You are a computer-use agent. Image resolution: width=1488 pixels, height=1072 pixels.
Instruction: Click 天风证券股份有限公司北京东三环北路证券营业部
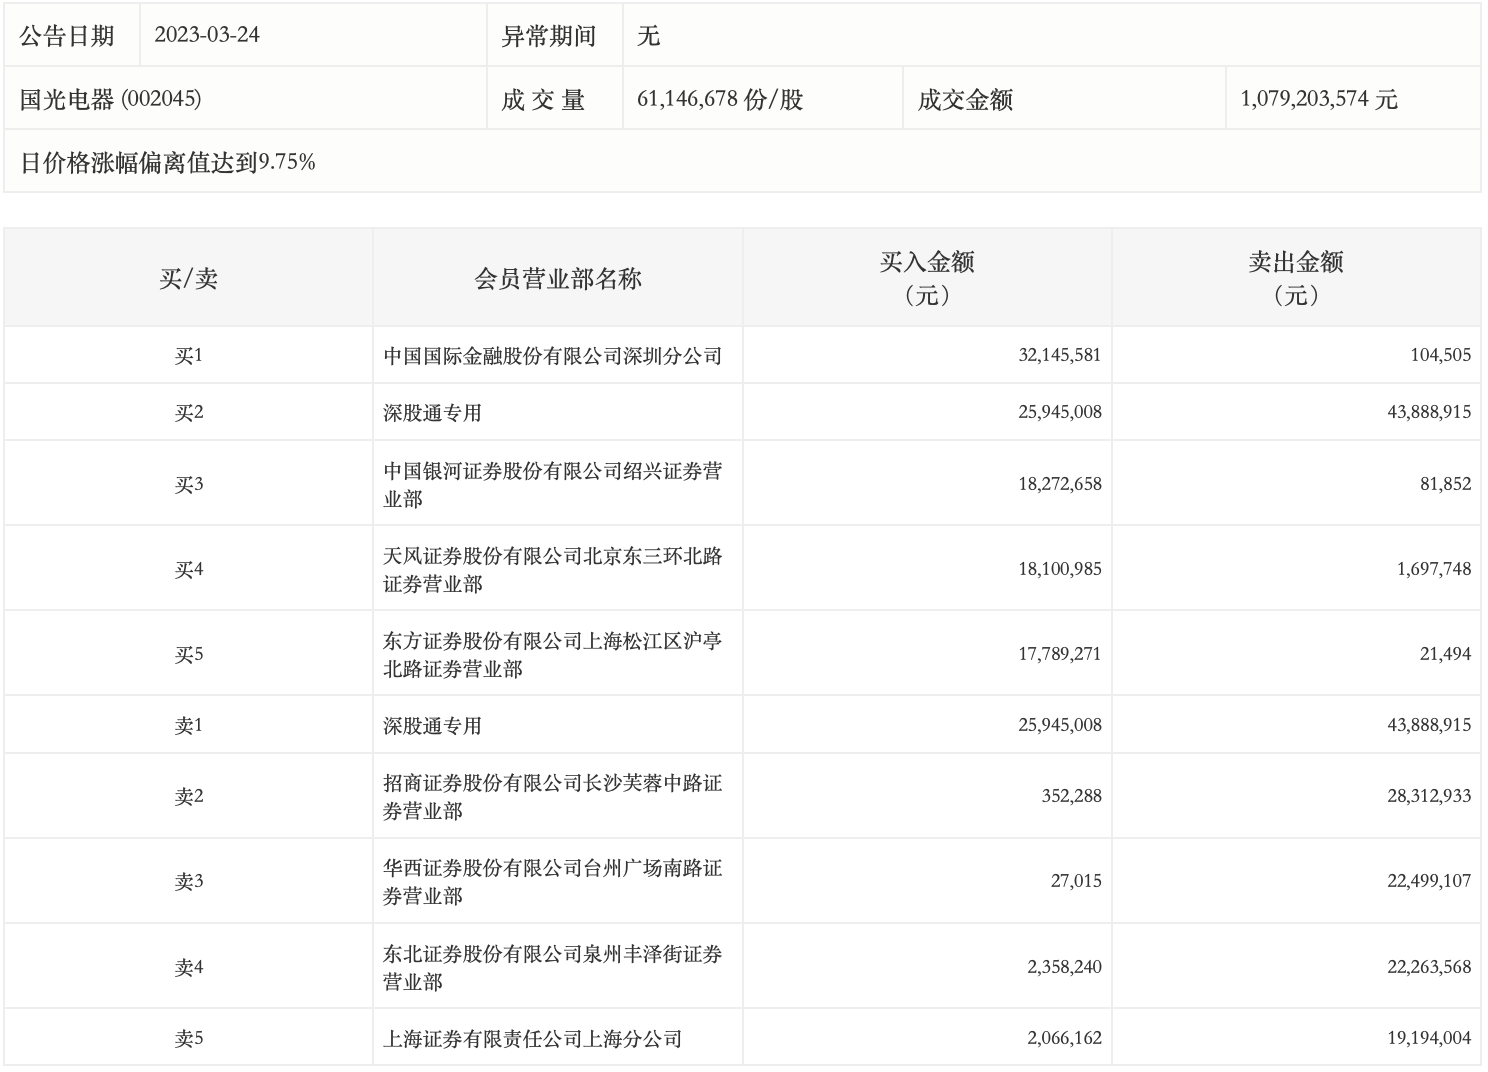point(553,569)
